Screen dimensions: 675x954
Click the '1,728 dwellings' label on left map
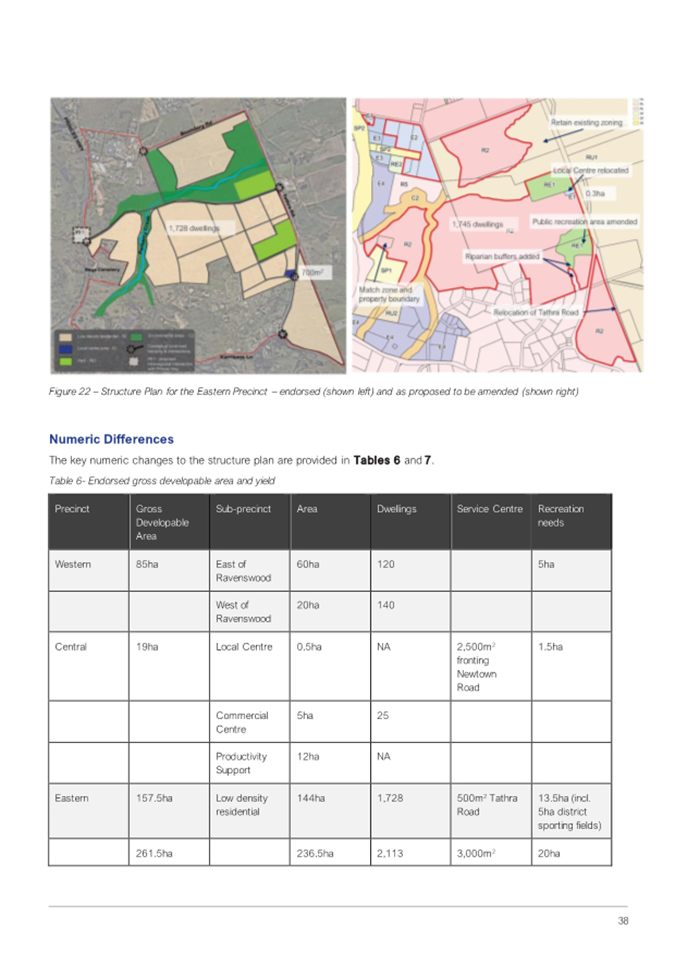coord(193,228)
